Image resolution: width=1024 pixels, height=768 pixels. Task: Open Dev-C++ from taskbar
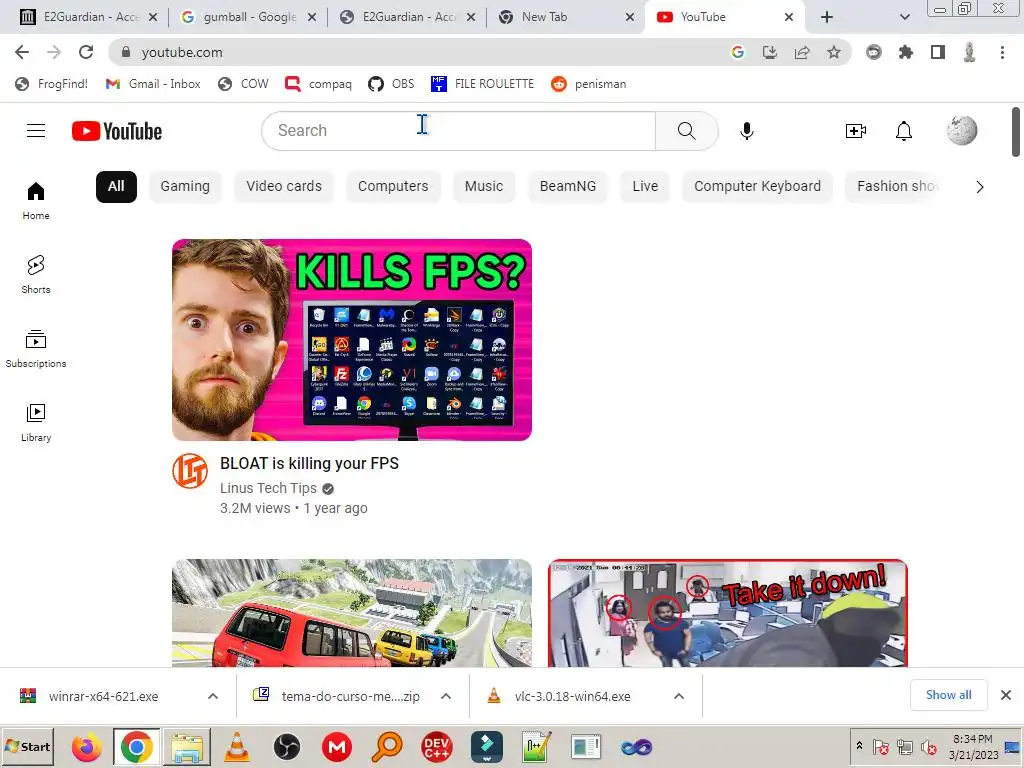[436, 746]
